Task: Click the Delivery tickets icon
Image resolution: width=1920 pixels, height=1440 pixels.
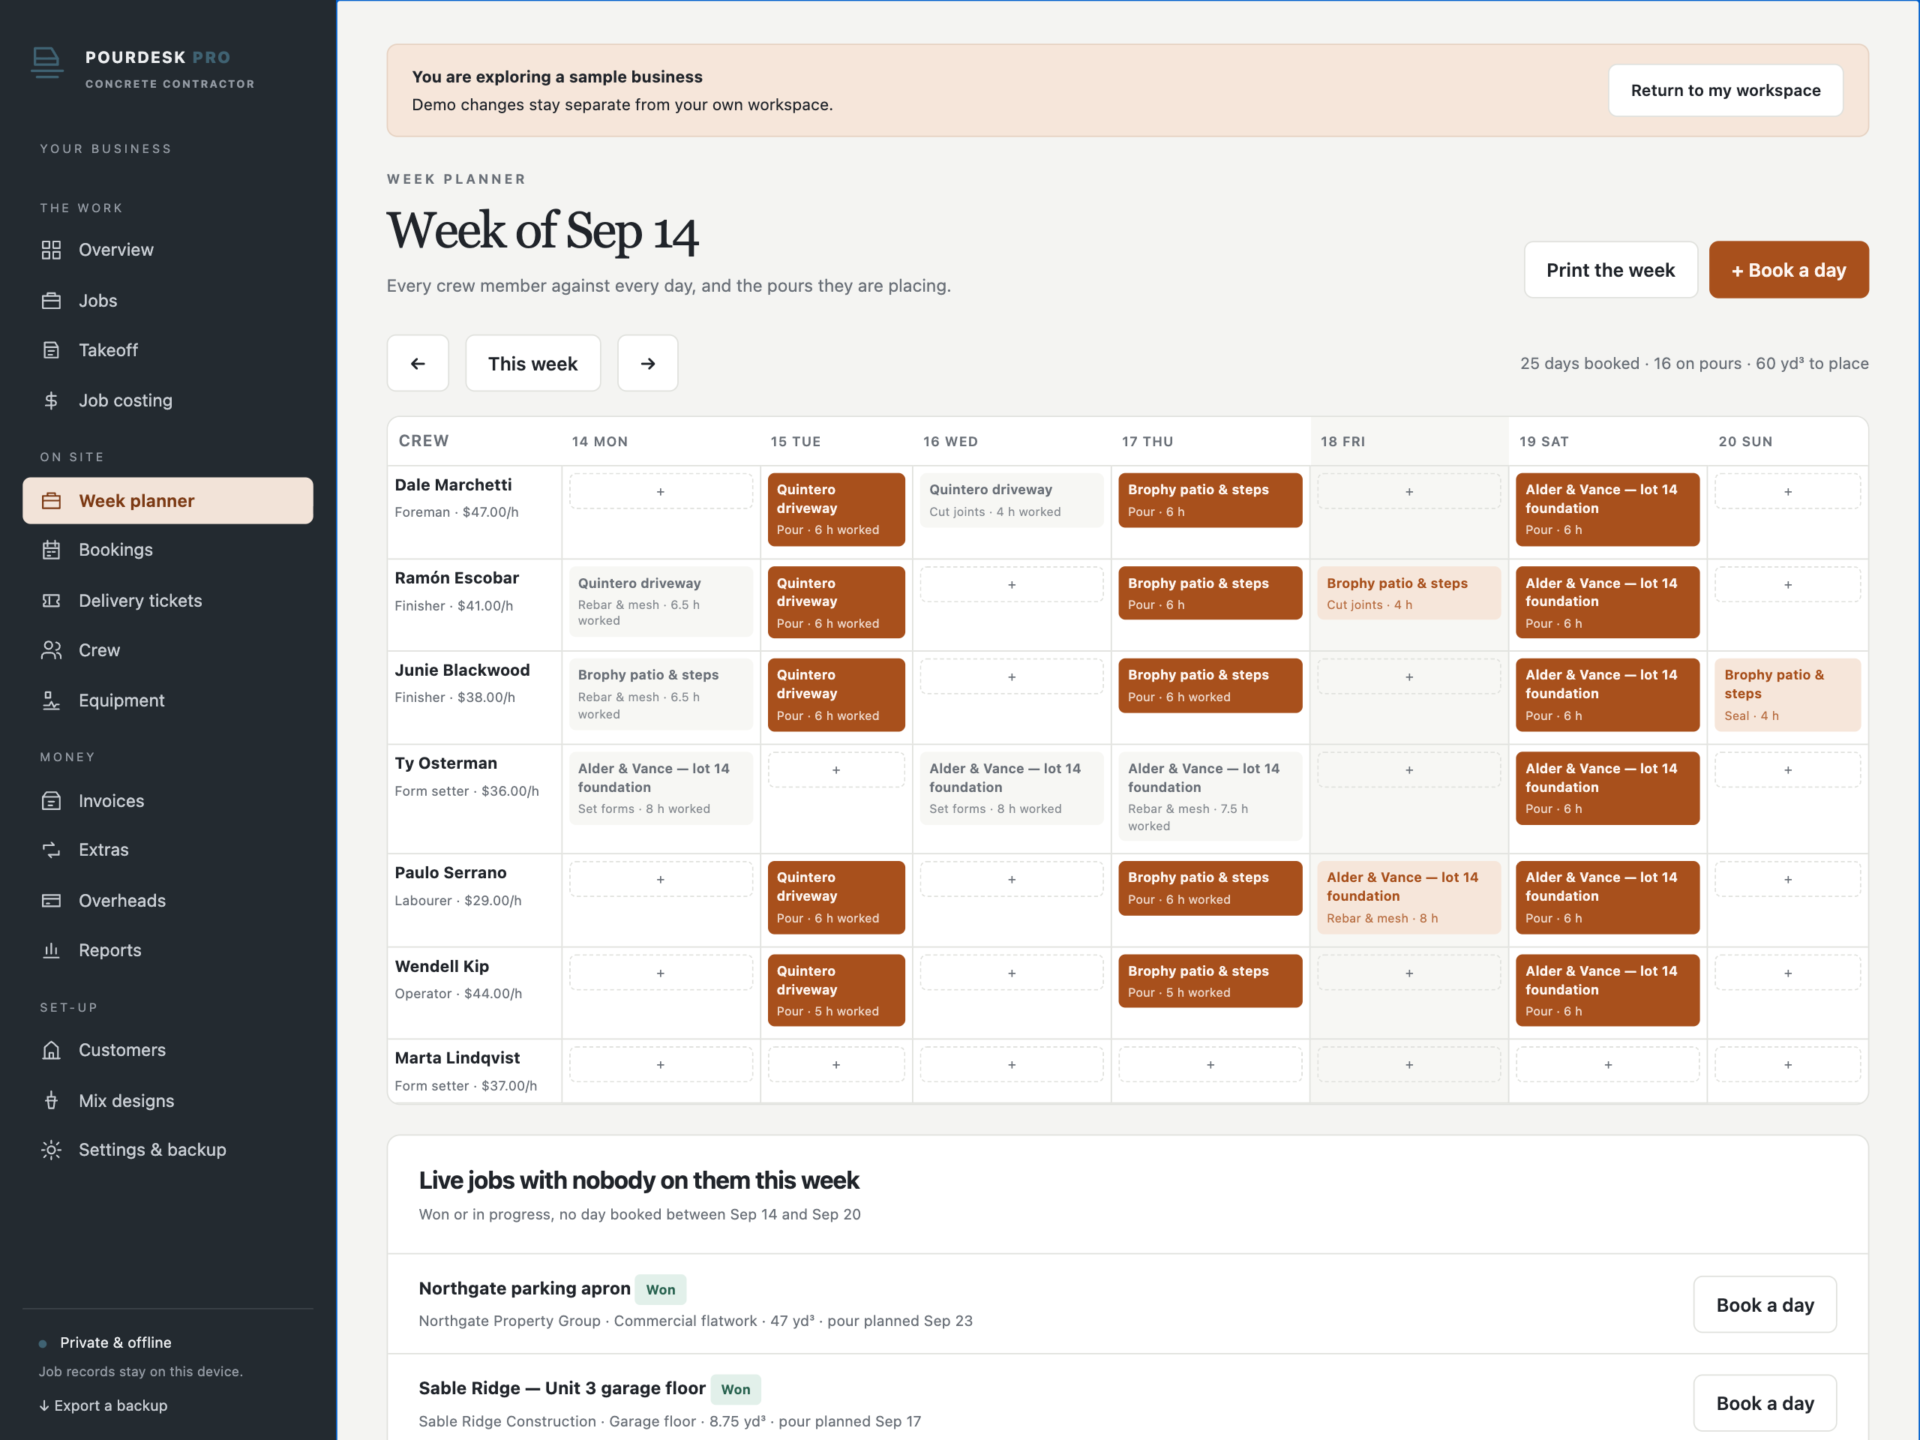Action: pyautogui.click(x=51, y=600)
